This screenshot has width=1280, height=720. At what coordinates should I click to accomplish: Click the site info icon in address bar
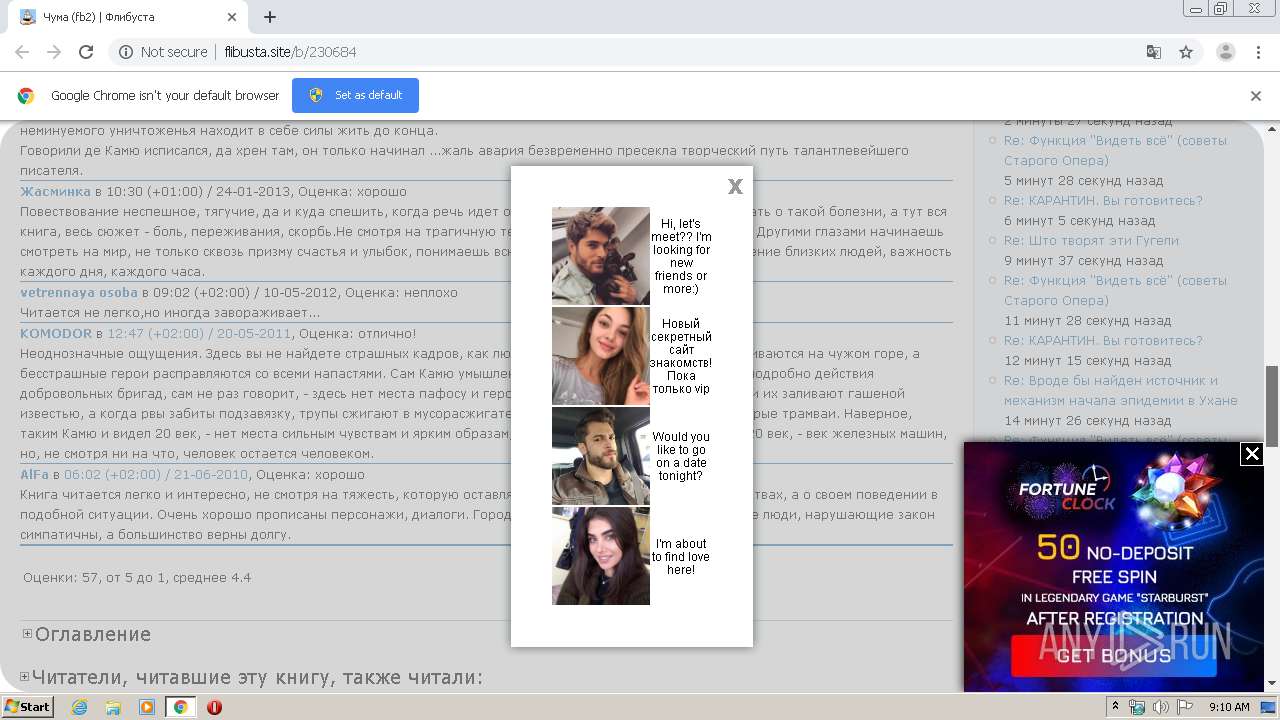126,52
